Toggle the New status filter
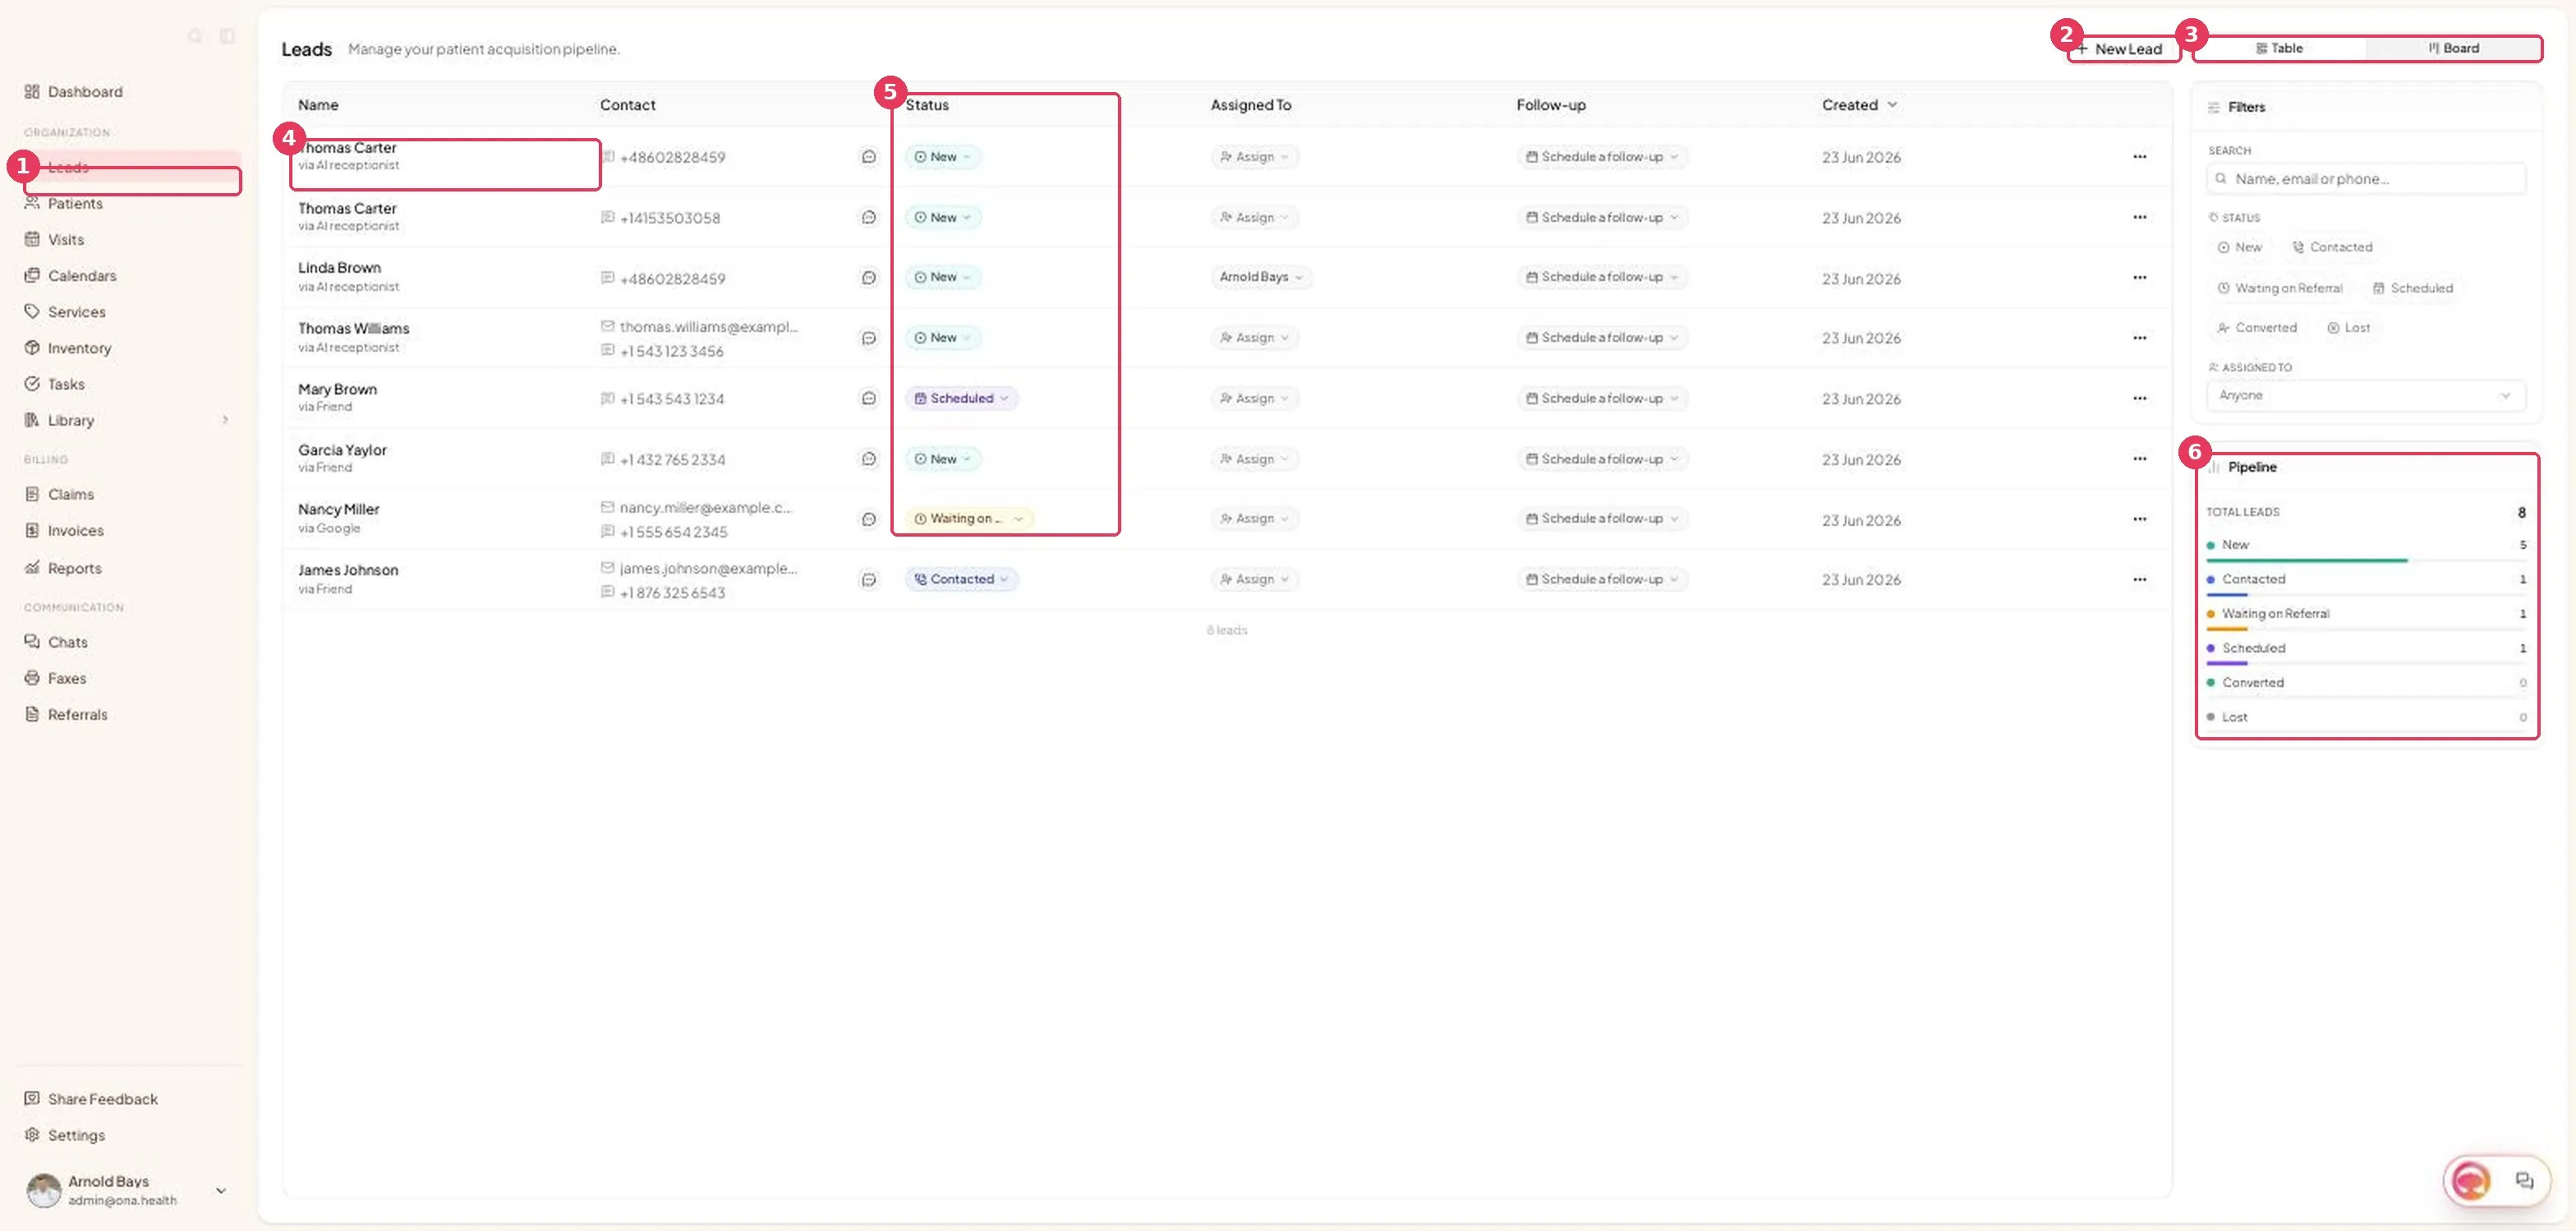Screen dimensions: 2576x1231 click(2240, 247)
